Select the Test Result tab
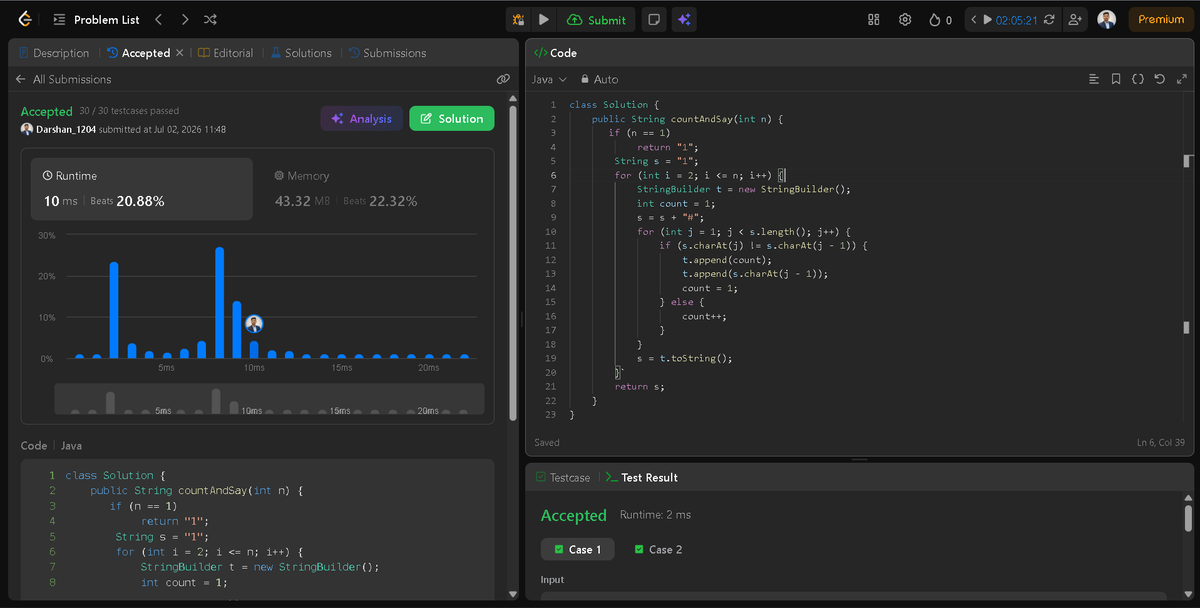The width and height of the screenshot is (1200, 608). coord(642,477)
